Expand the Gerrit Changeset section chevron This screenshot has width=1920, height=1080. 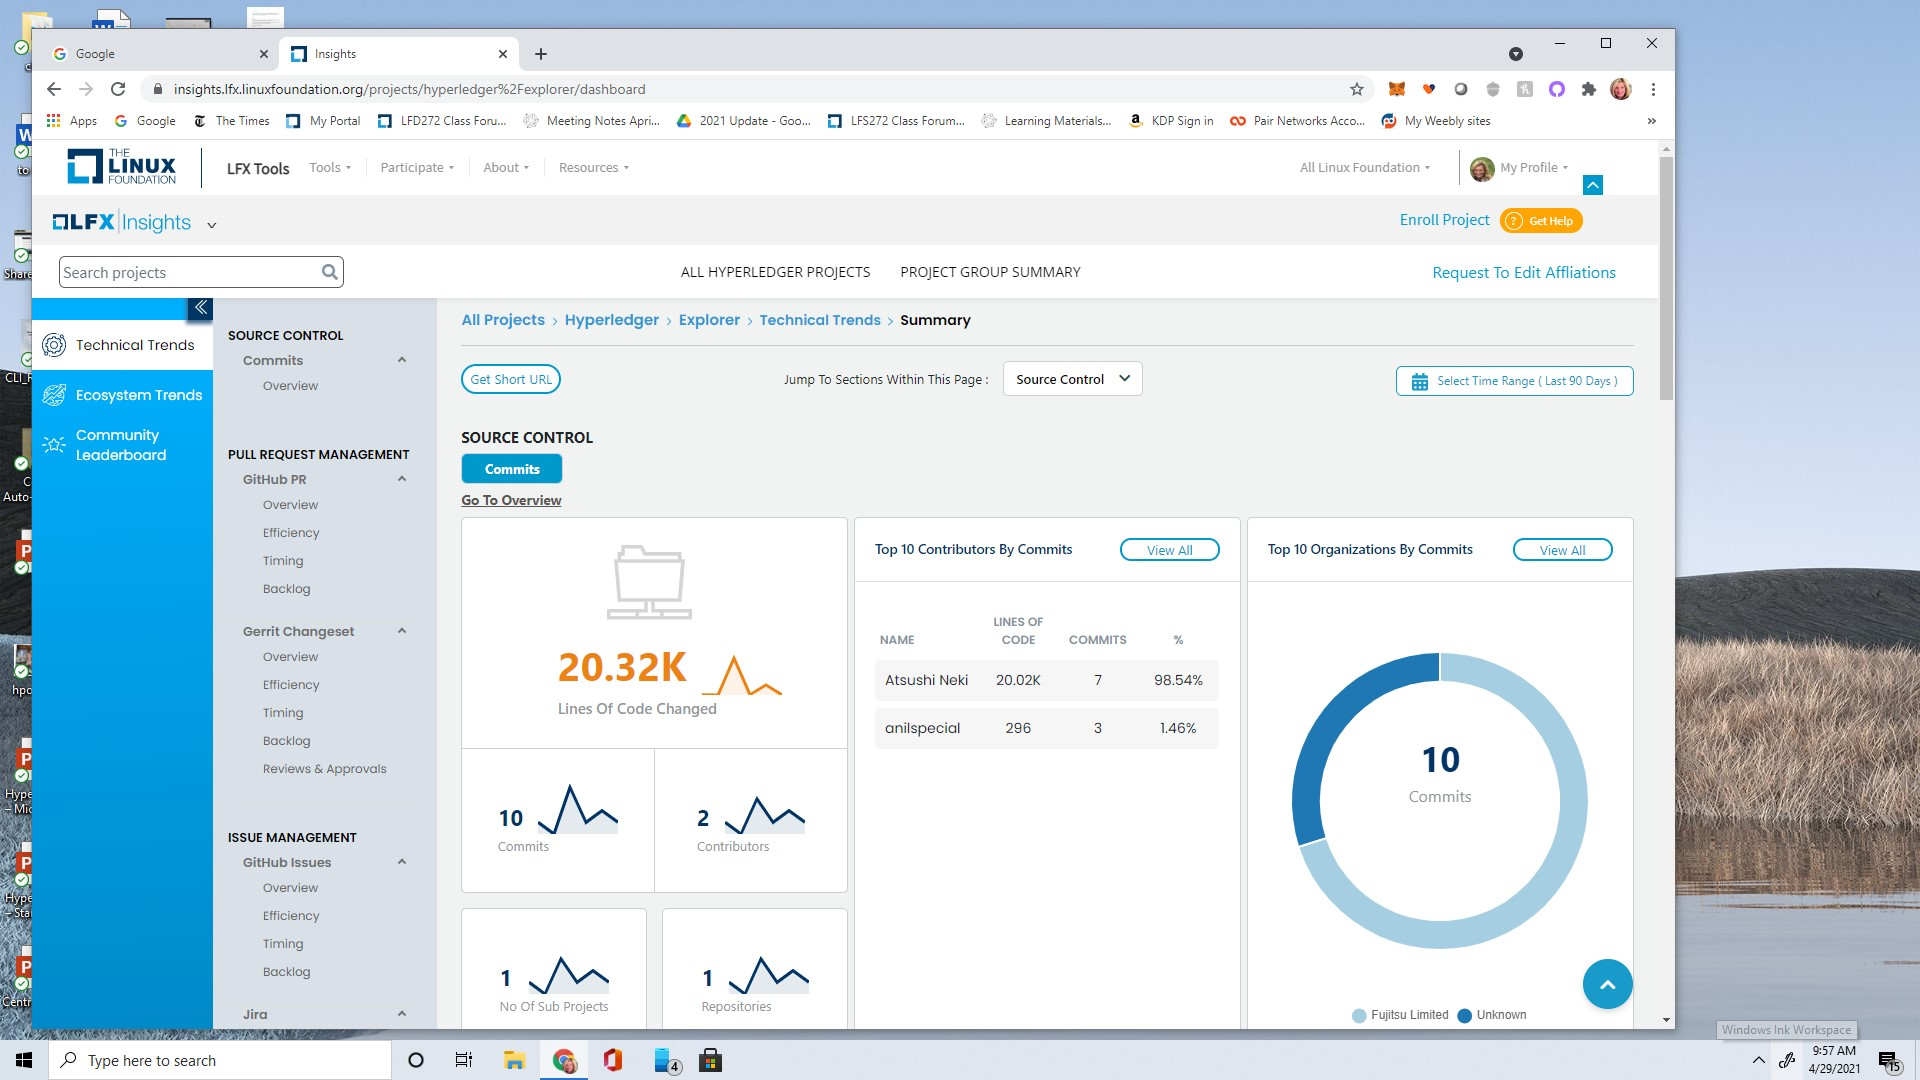[x=402, y=630]
